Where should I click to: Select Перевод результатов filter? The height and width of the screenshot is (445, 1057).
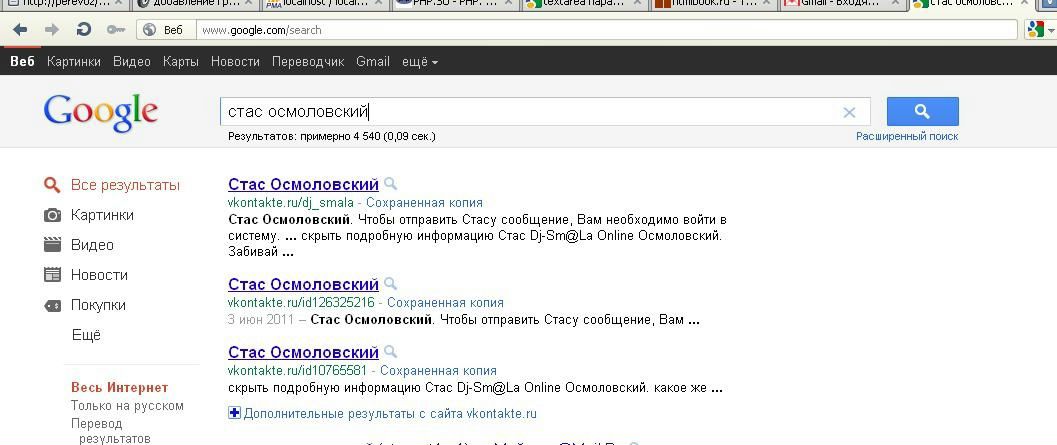(x=111, y=431)
